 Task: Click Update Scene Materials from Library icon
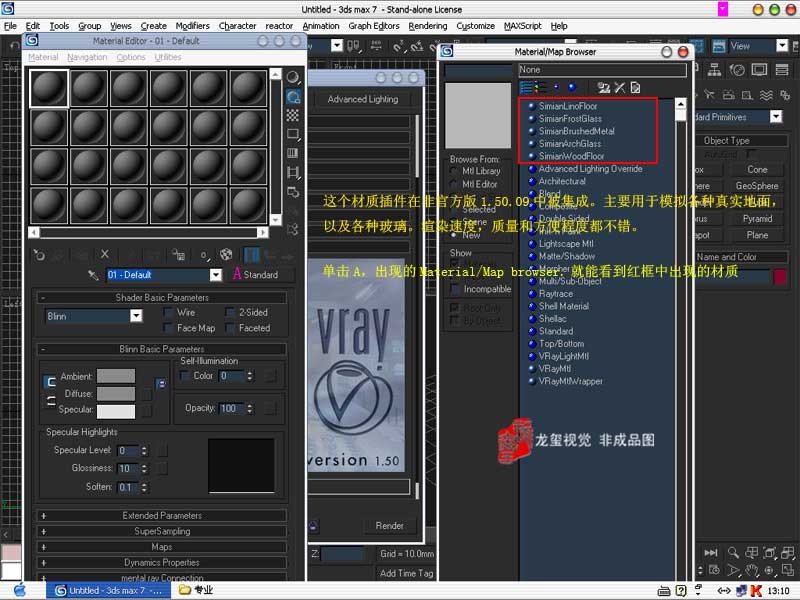point(604,88)
